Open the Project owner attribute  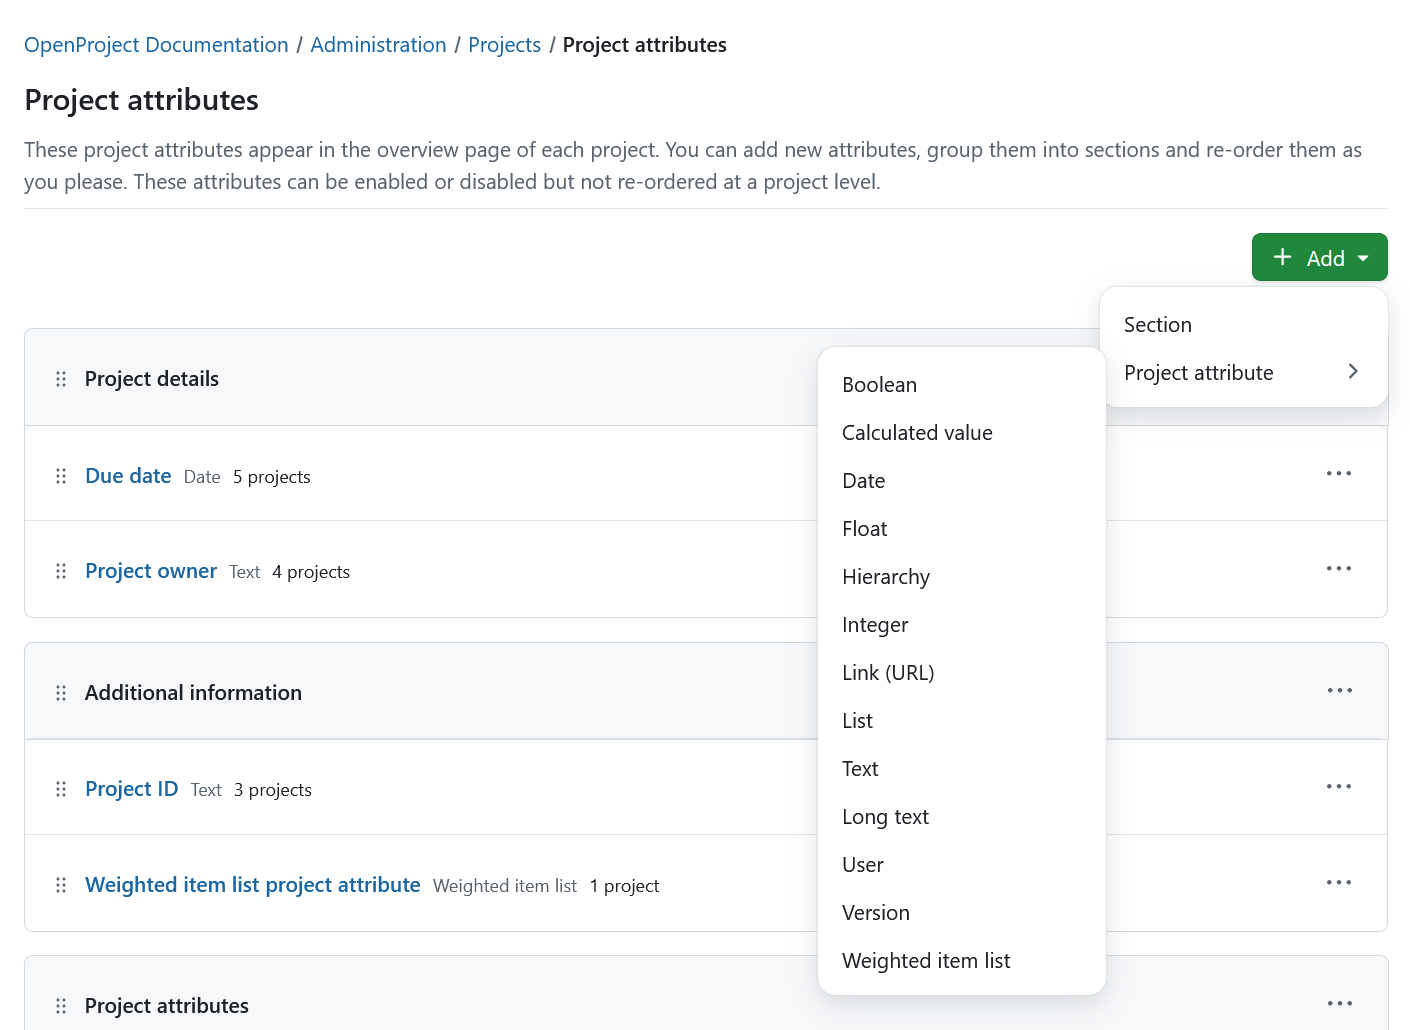coord(151,570)
